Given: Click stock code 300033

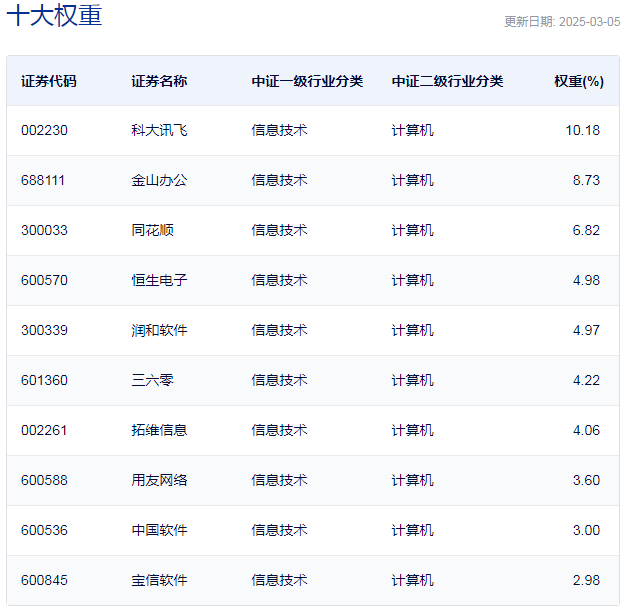Looking at the screenshot, I should [x=44, y=230].
